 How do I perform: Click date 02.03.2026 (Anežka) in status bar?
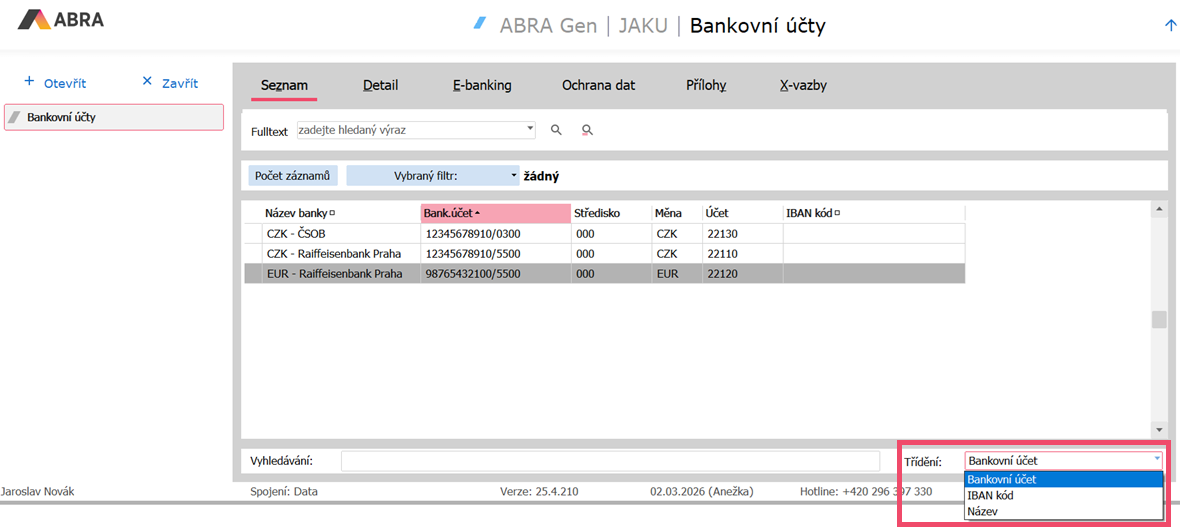[701, 492]
